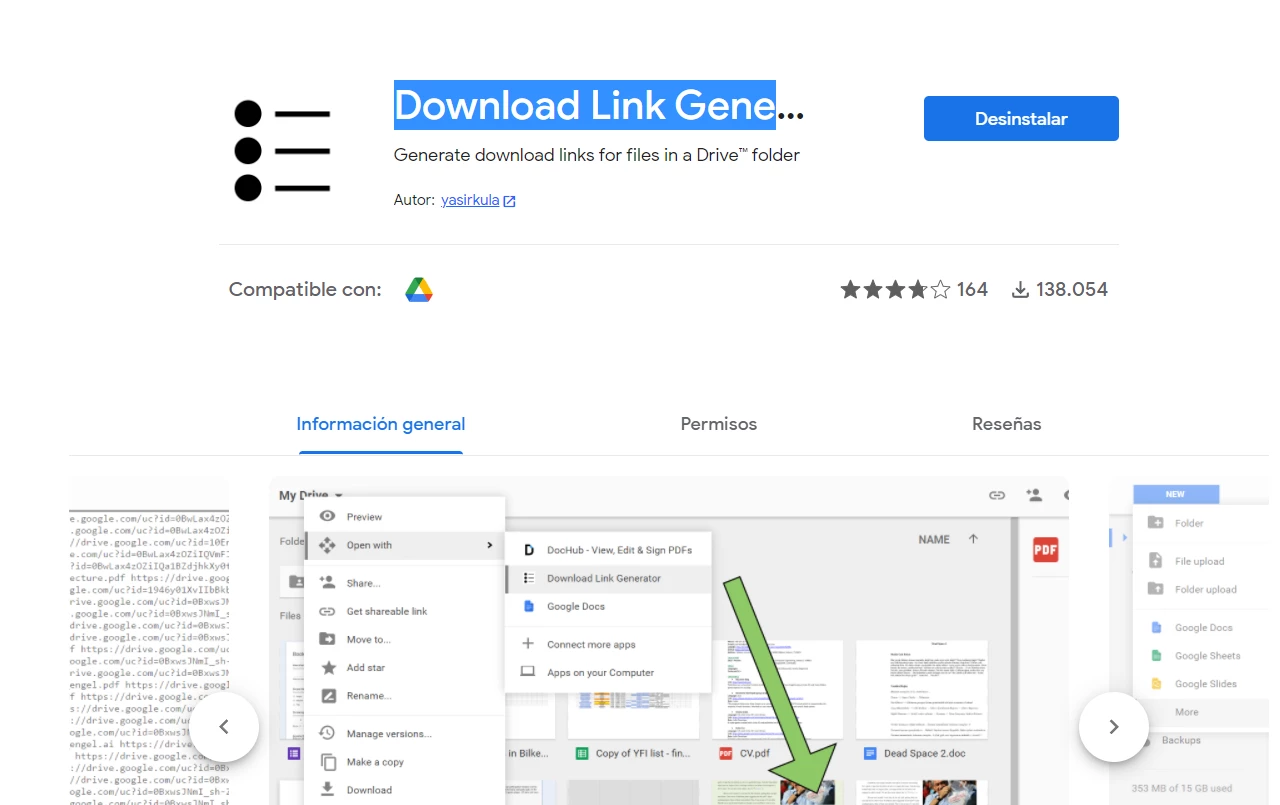Click the download count icon beside 138.054
The width and height of the screenshot is (1280, 805).
tap(1020, 290)
